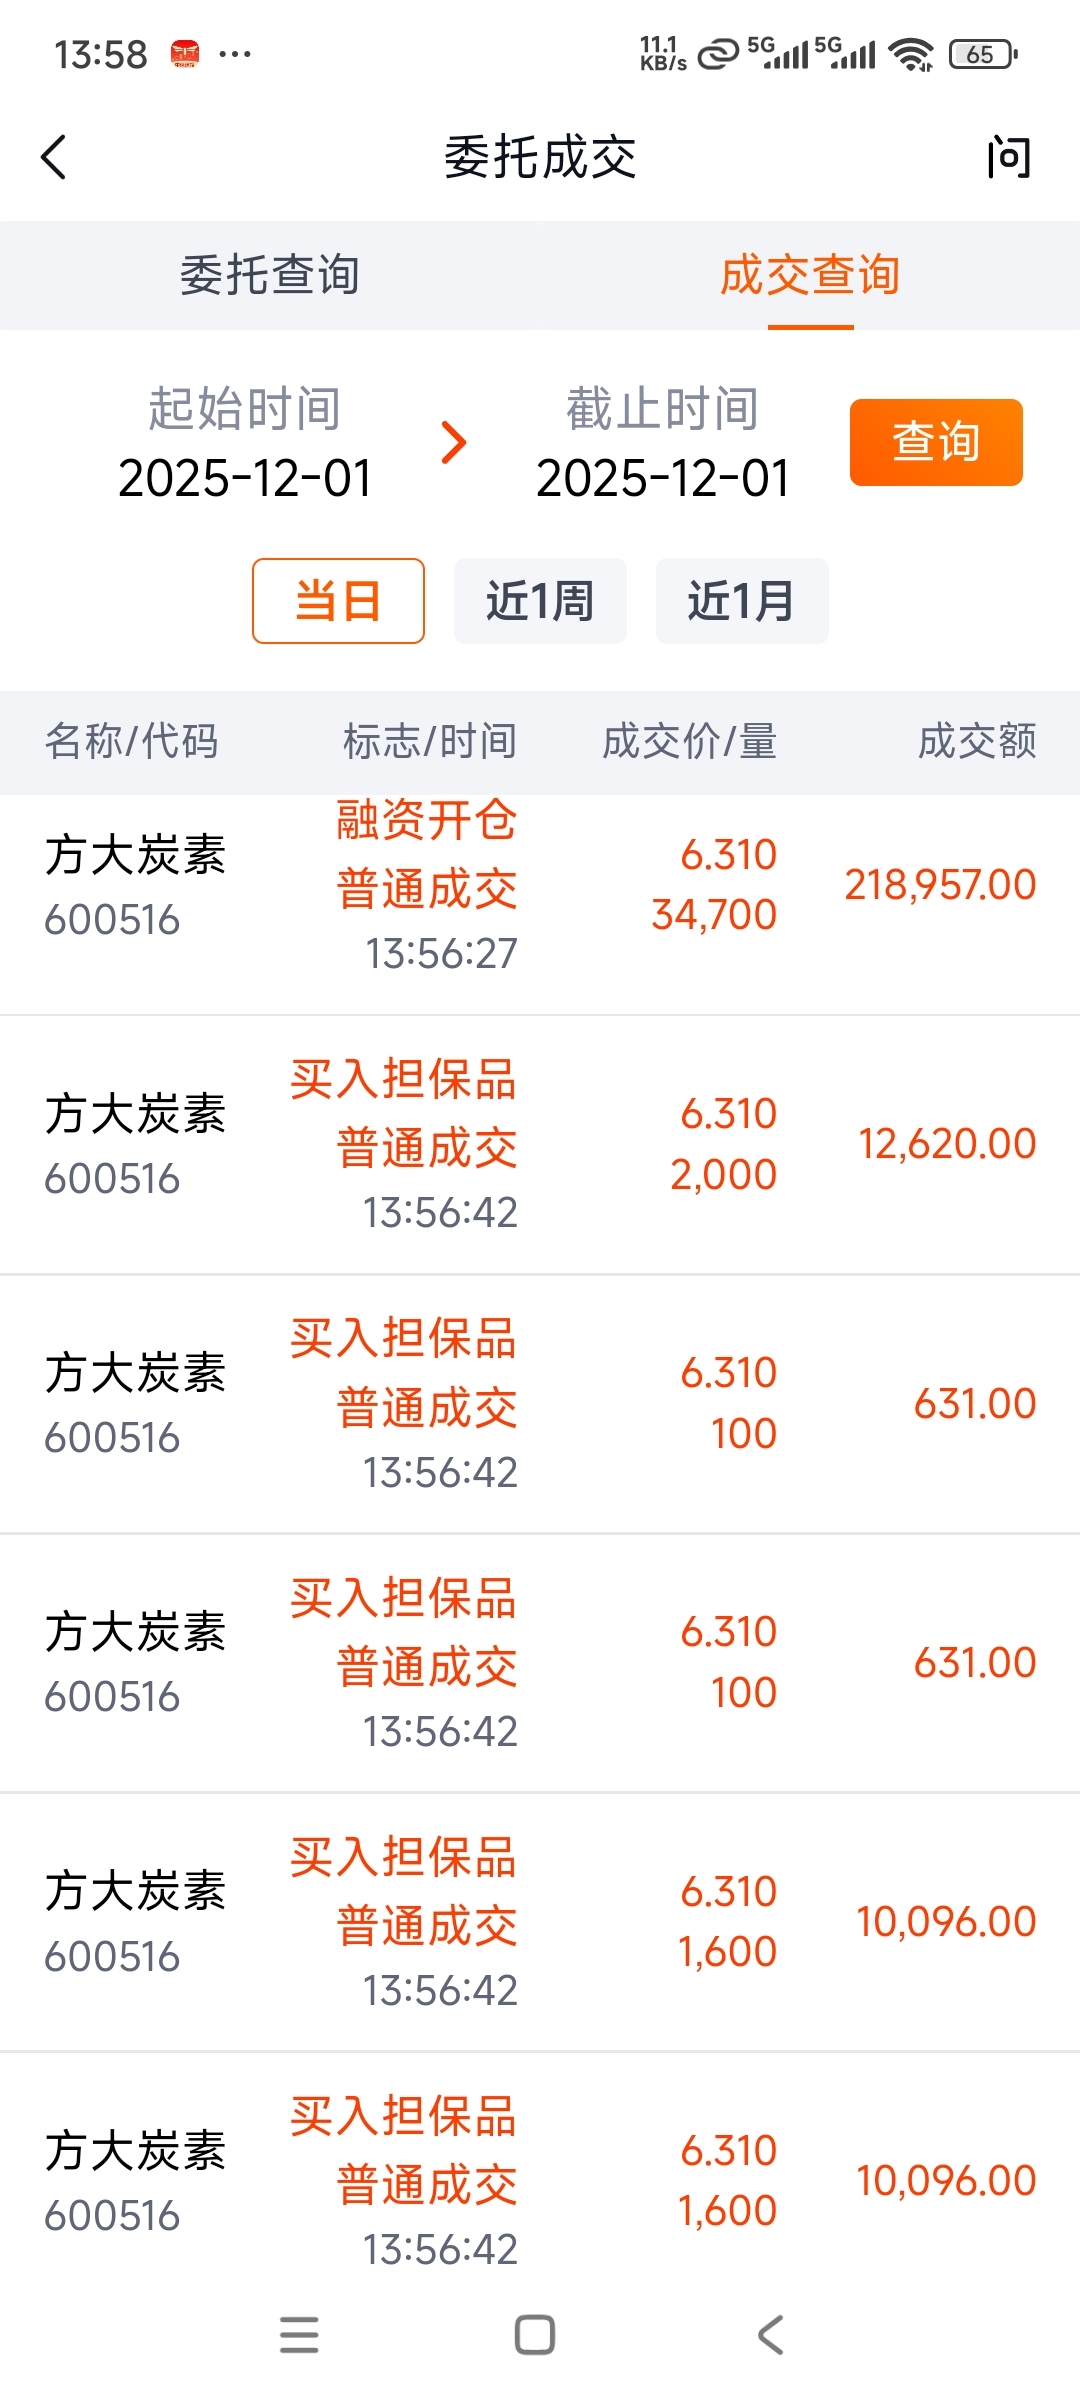Open the 融资开仓 trade record at 13:56:27
The width and height of the screenshot is (1080, 2400).
coord(540,886)
